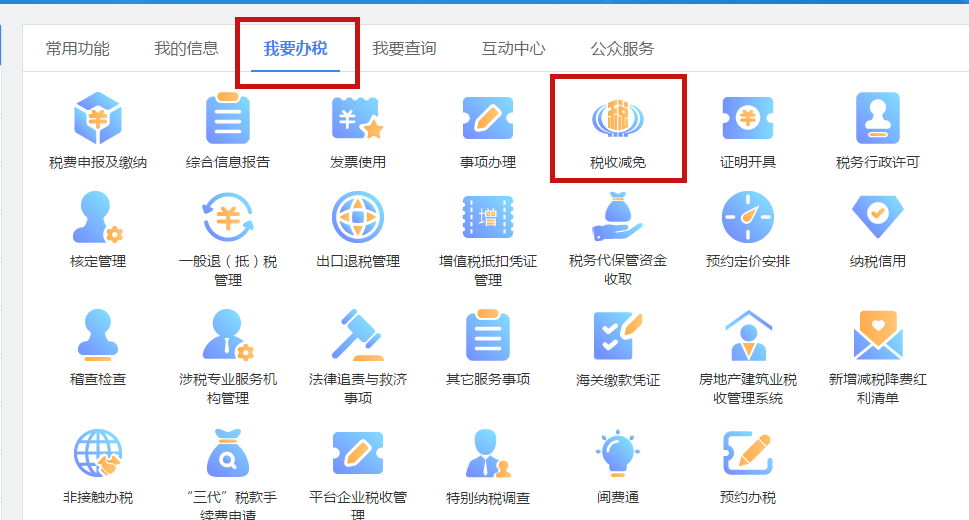Click the 一般退（抵）税管理 refund icon
Screen dimensions: 969x520
228,217
